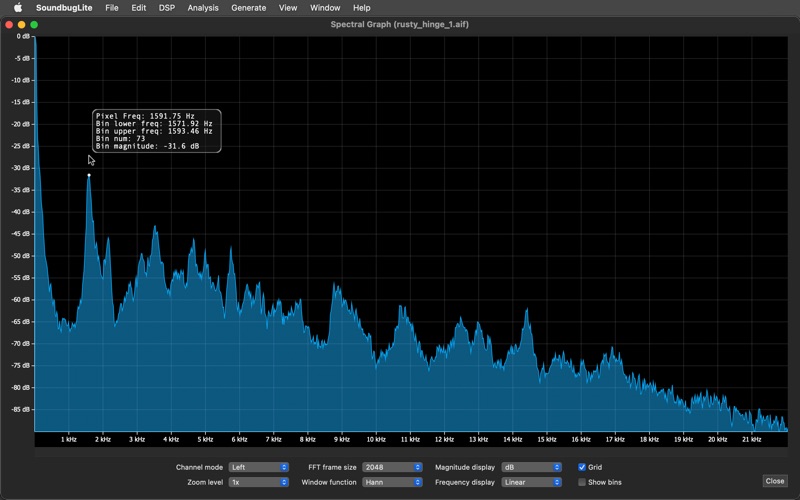Click the white peak marker at -31.6 dB
Viewport: 800px width, 500px height.
click(89, 175)
